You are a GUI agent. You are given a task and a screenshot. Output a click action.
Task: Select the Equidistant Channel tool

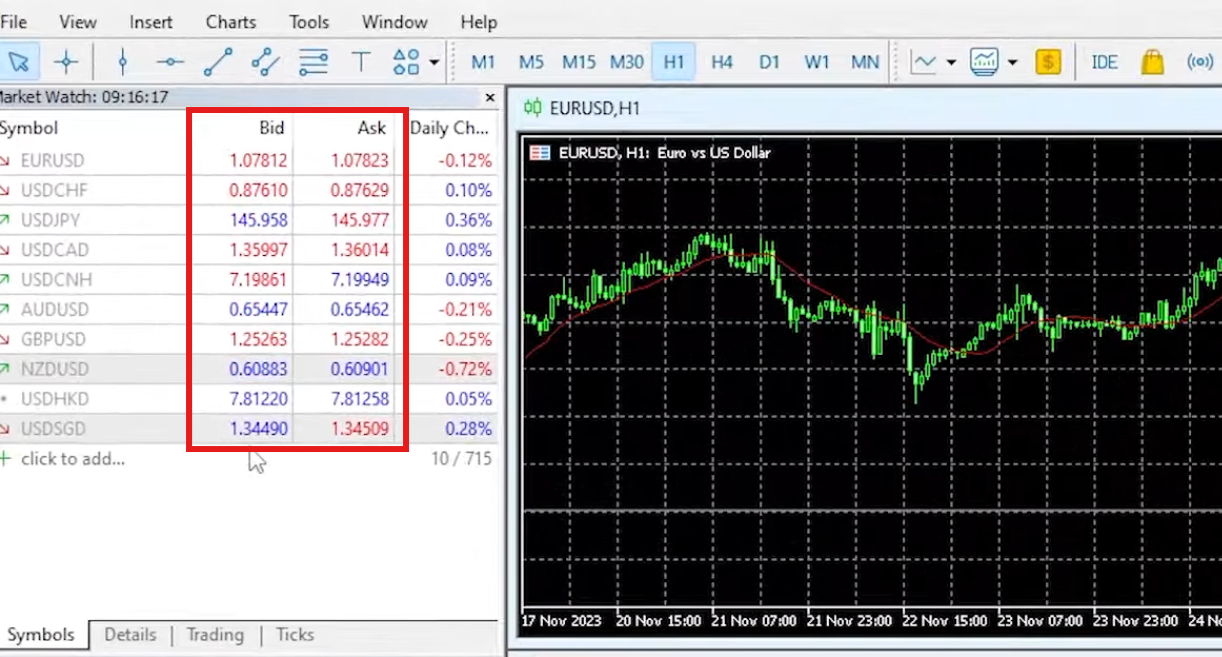coord(264,61)
